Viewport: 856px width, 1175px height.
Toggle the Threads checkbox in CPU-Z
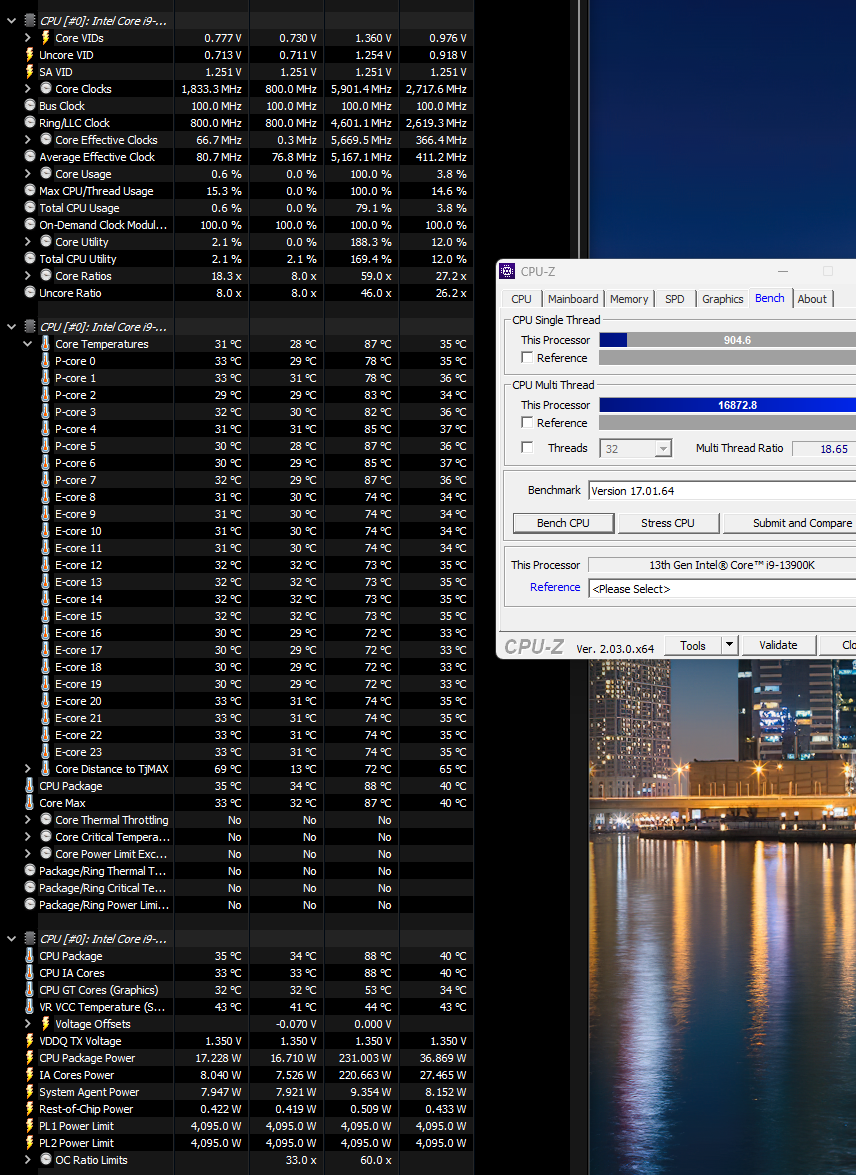pos(528,447)
